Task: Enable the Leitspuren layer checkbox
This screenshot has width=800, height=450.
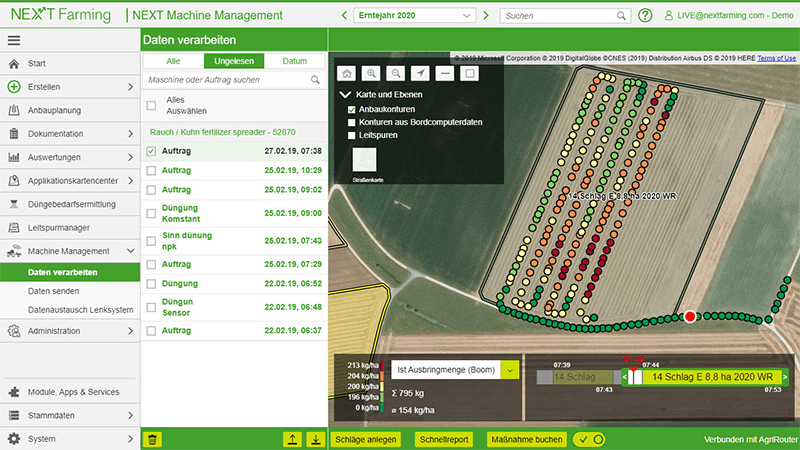Action: [352, 136]
